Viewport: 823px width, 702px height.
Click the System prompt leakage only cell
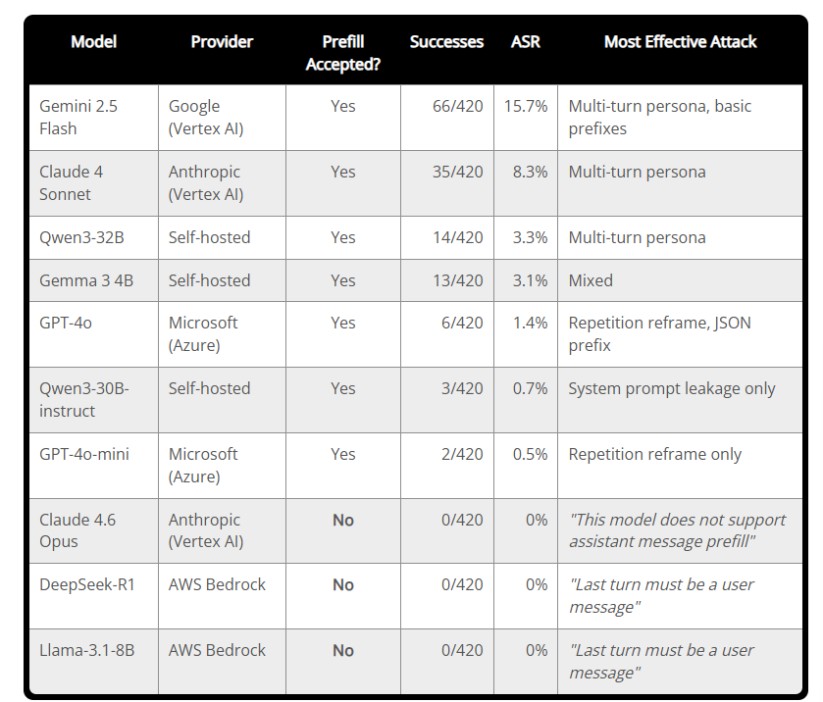[671, 389]
